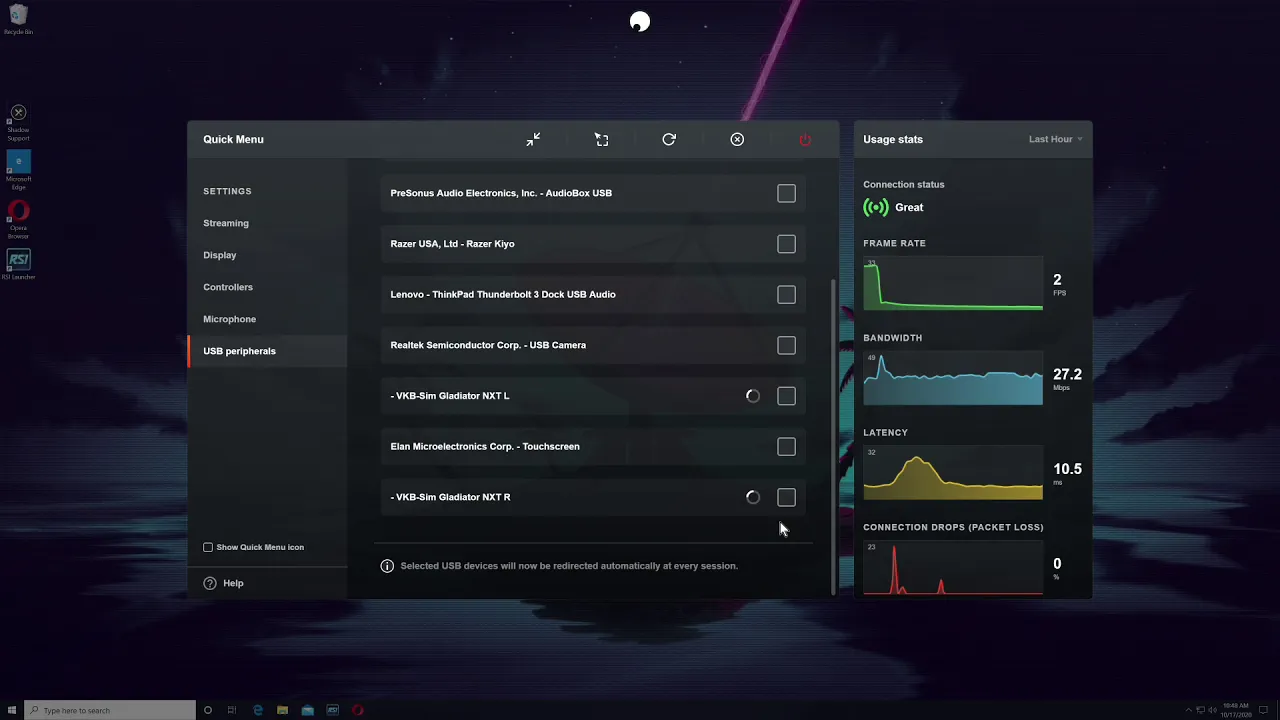Viewport: 1280px width, 720px height.
Task: Switch to the Controllers settings section
Action: (x=228, y=287)
